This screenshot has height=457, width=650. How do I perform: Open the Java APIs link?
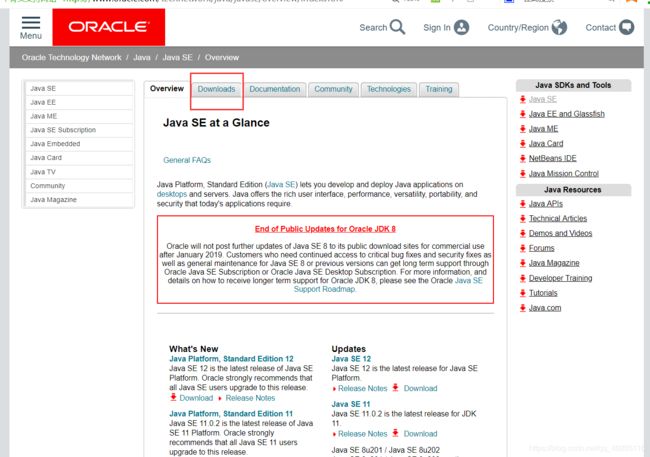coord(546,204)
